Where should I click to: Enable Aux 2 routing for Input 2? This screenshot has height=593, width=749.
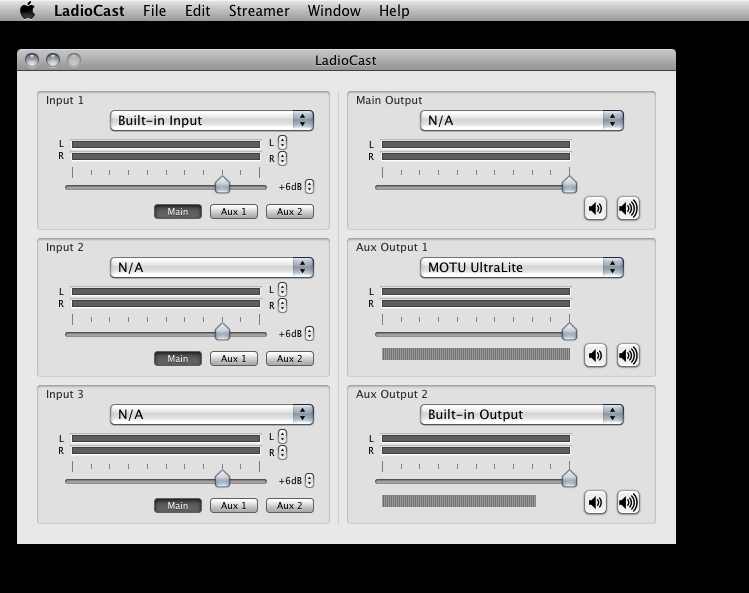pyautogui.click(x=290, y=359)
